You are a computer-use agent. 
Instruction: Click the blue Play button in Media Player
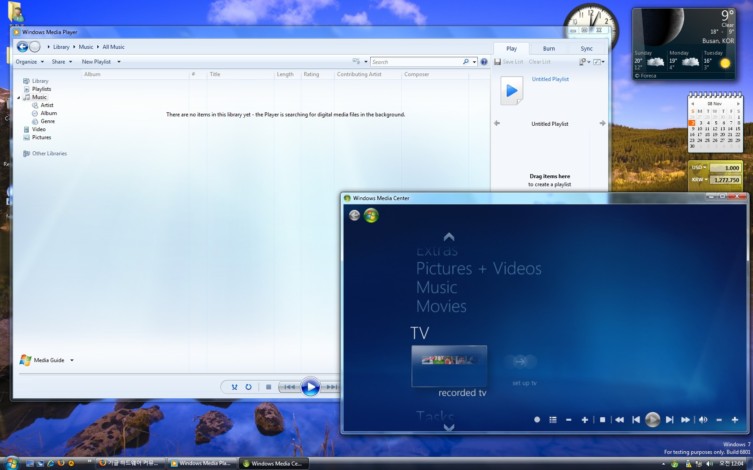tap(310, 387)
